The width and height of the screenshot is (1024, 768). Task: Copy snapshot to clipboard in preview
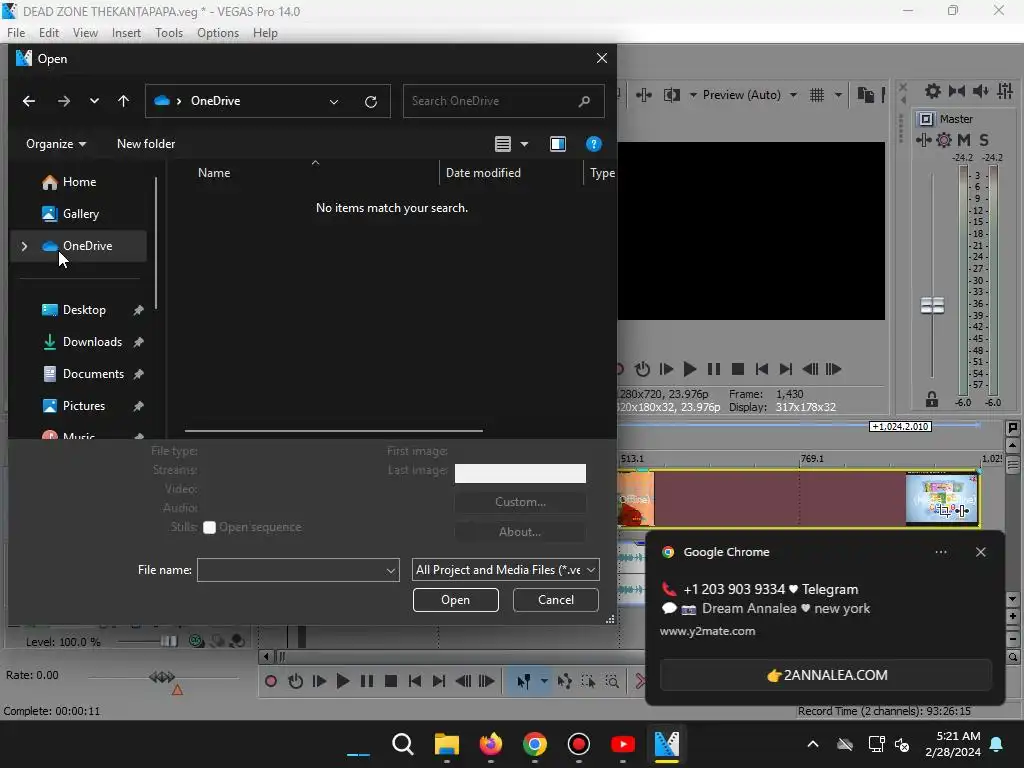865,95
